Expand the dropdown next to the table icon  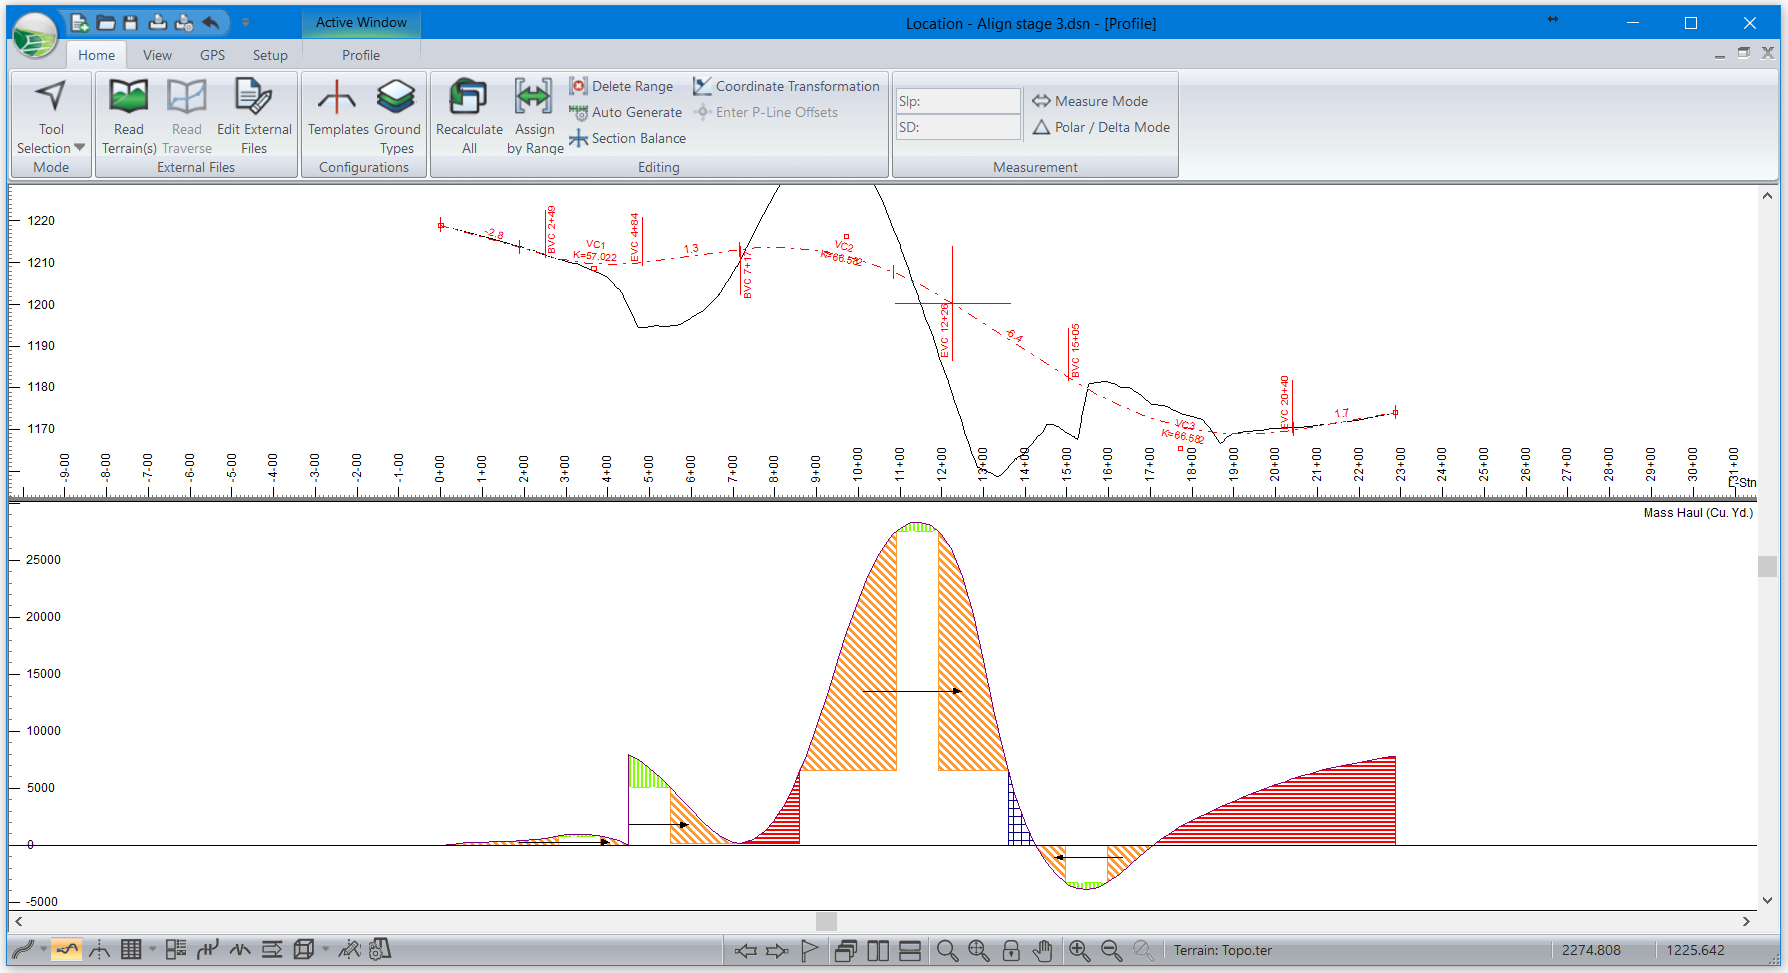point(152,950)
